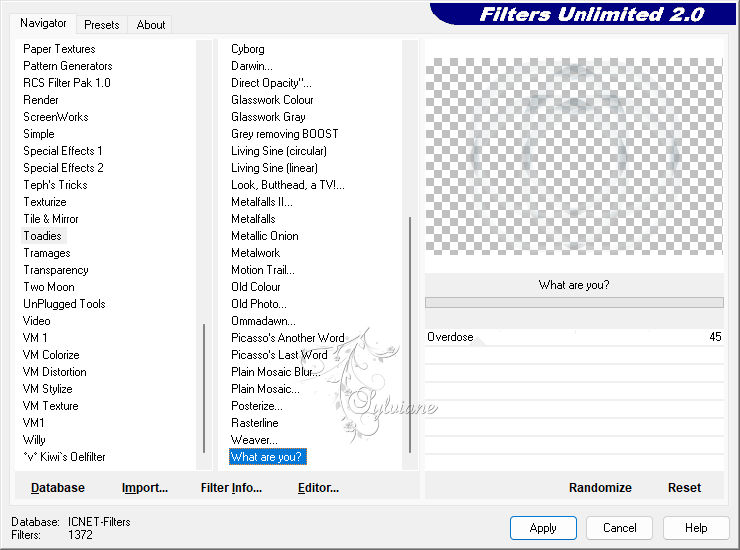Select Living Sine (linear) filter

pos(274,168)
